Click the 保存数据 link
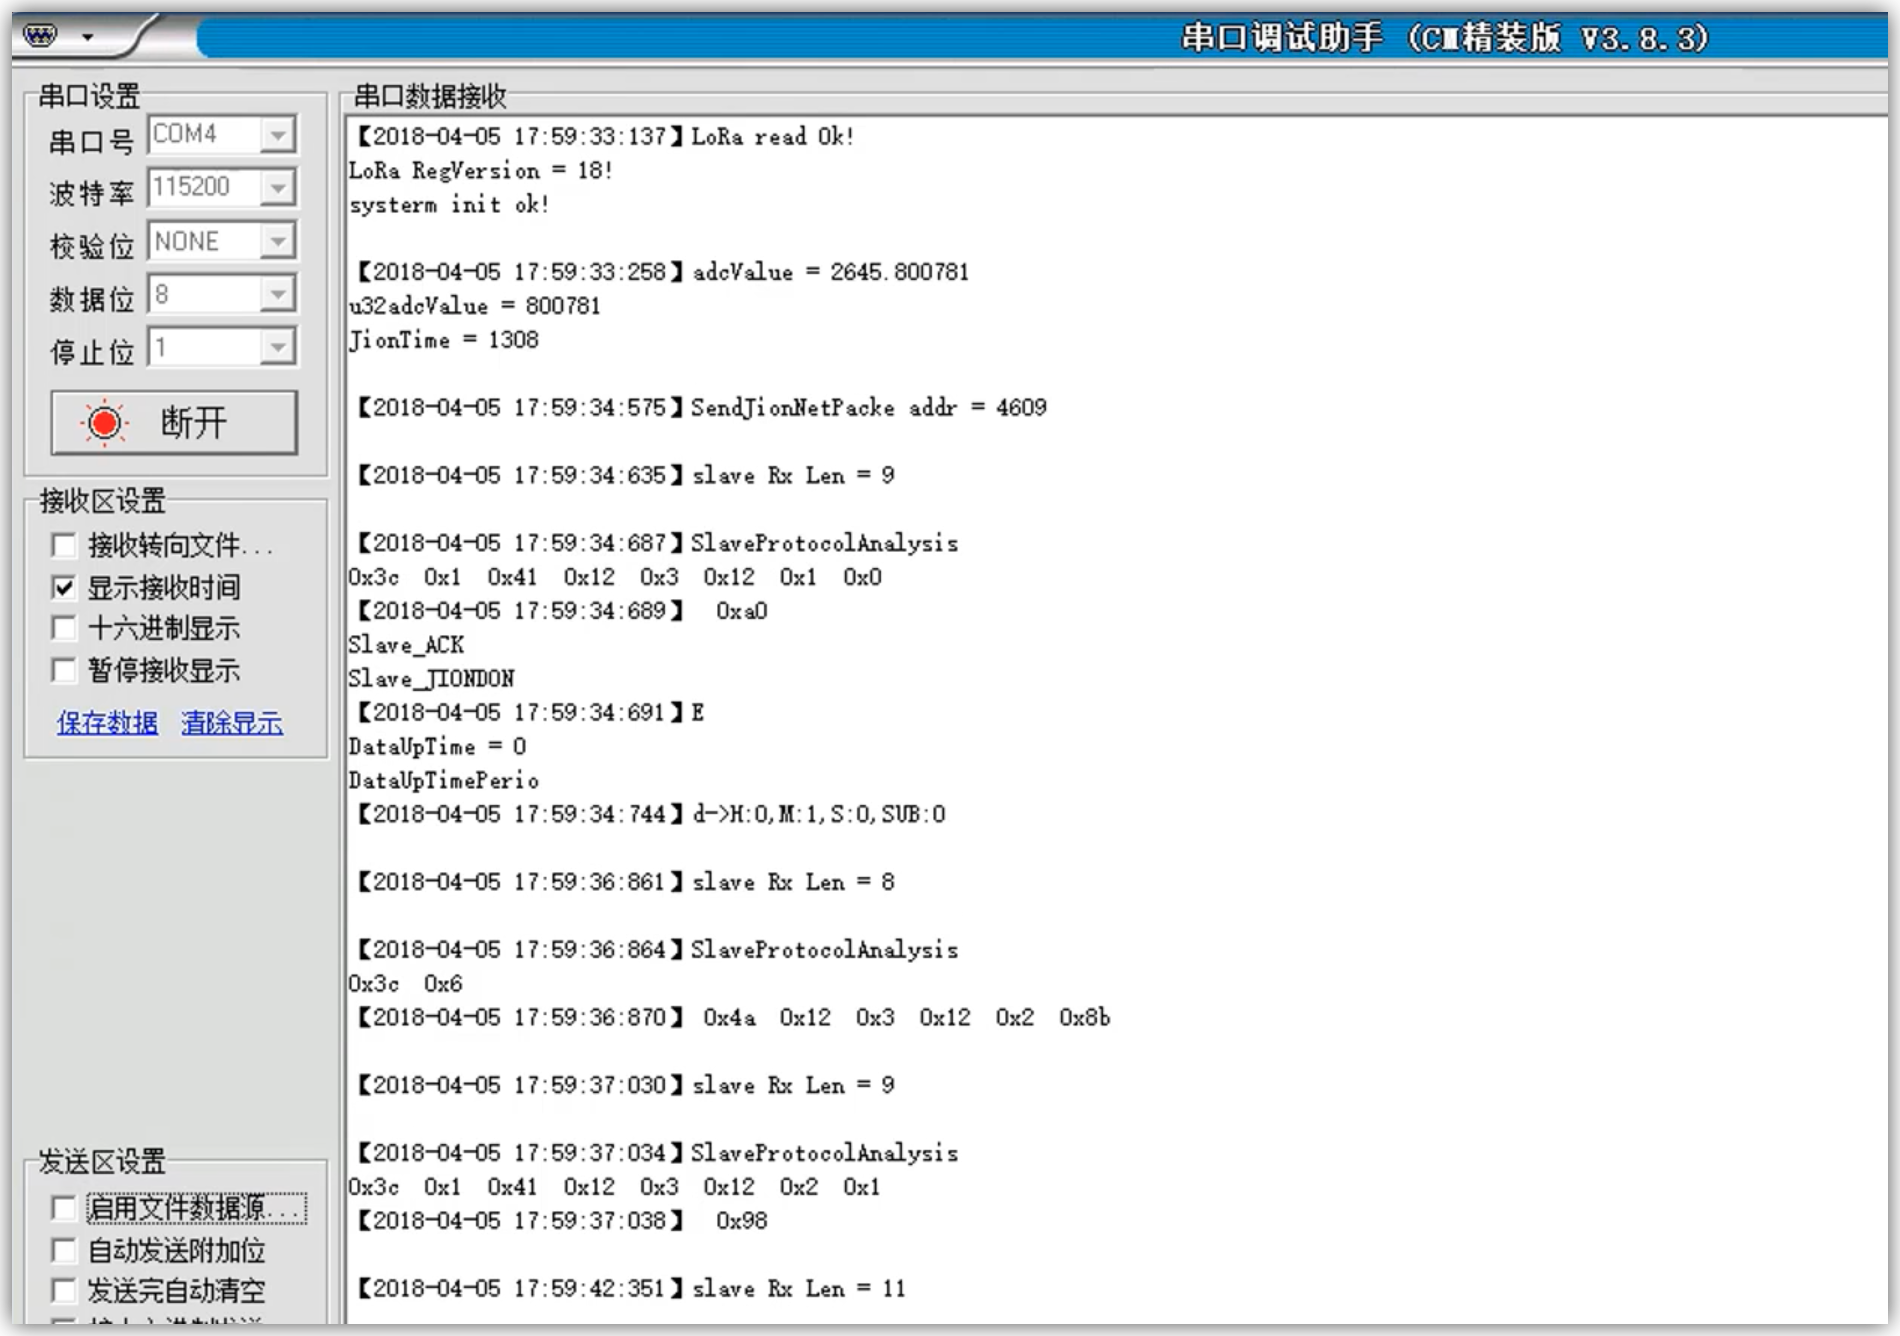The width and height of the screenshot is (1900, 1336). [107, 723]
